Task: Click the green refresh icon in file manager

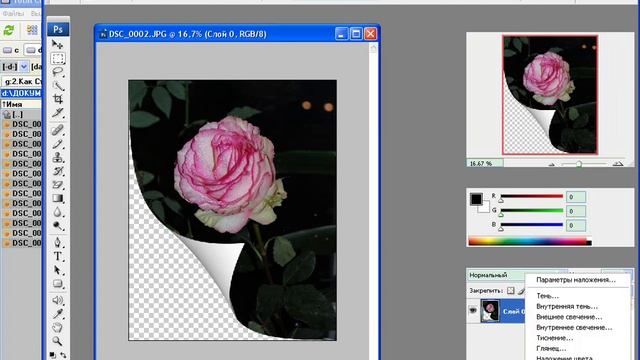Action: [x=9, y=30]
